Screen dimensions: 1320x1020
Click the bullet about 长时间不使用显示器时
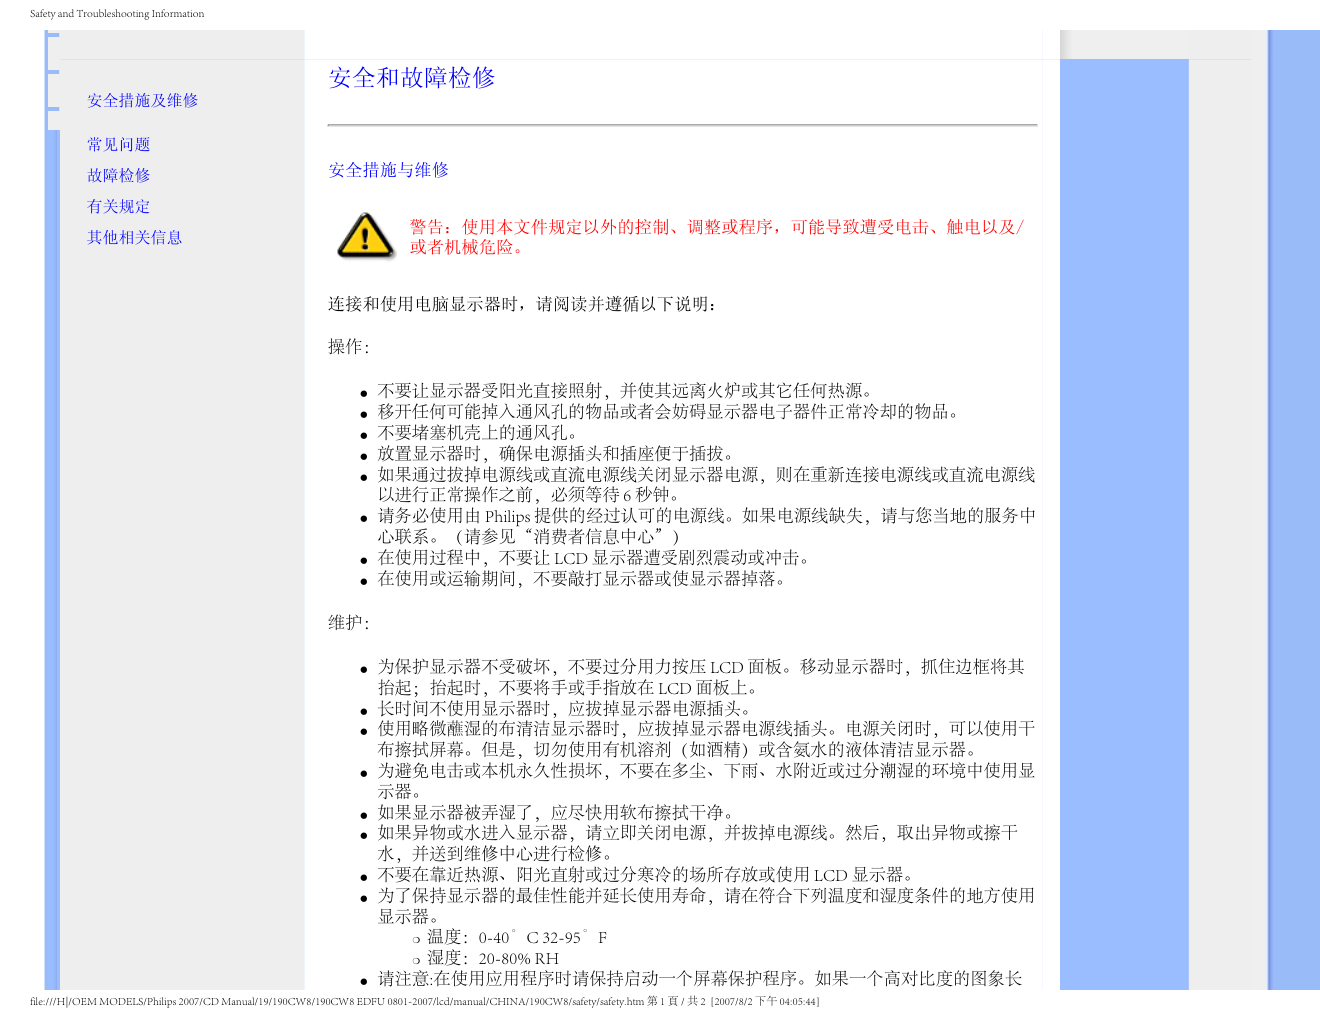tap(564, 709)
